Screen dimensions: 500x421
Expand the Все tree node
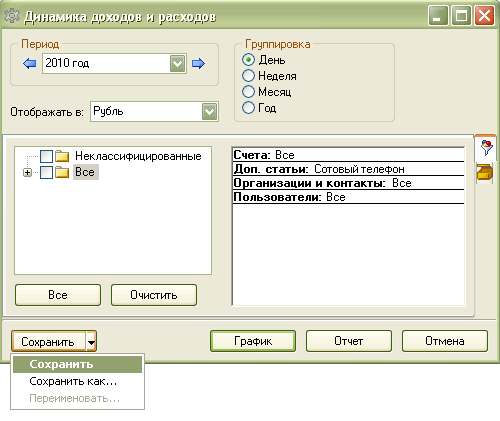click(27, 172)
